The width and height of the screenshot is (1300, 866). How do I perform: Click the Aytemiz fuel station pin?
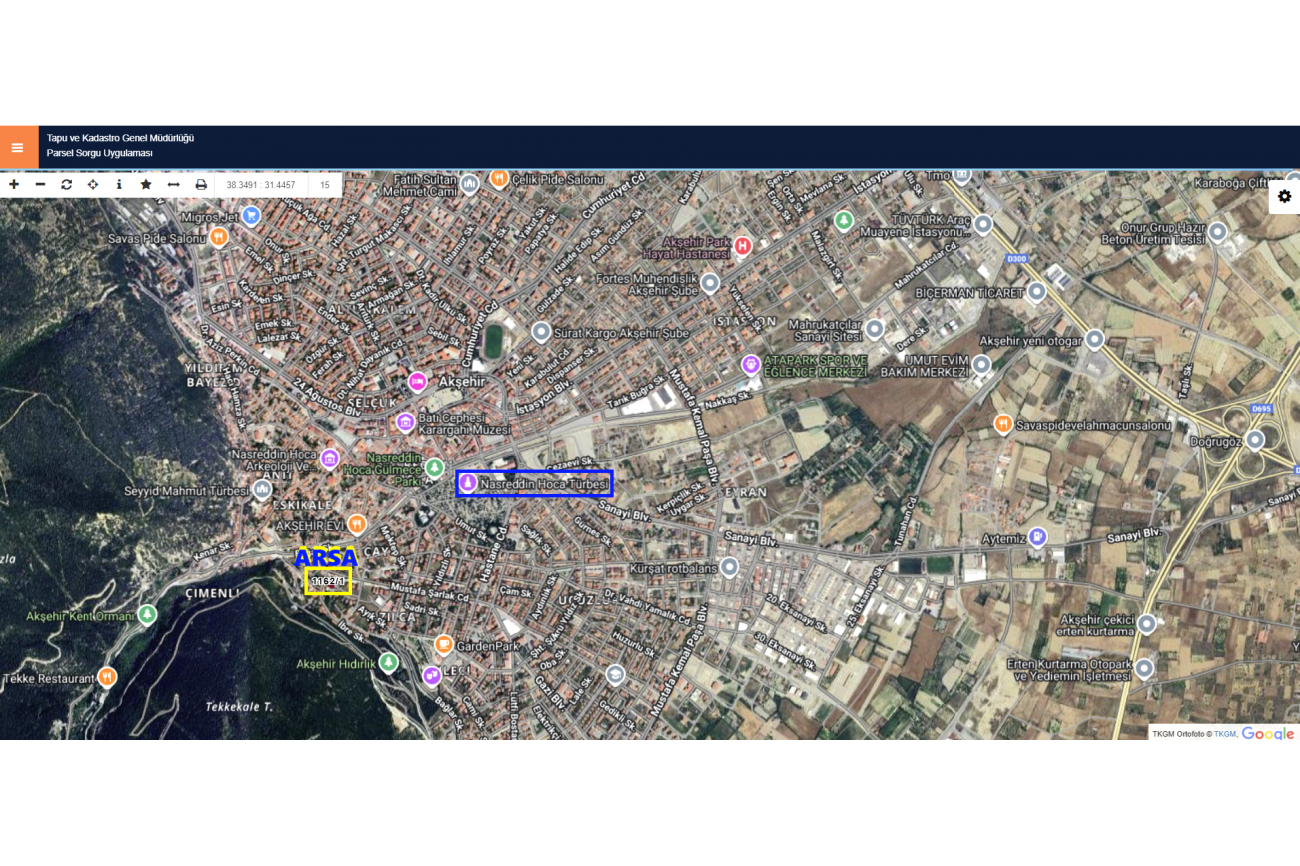click(1038, 537)
